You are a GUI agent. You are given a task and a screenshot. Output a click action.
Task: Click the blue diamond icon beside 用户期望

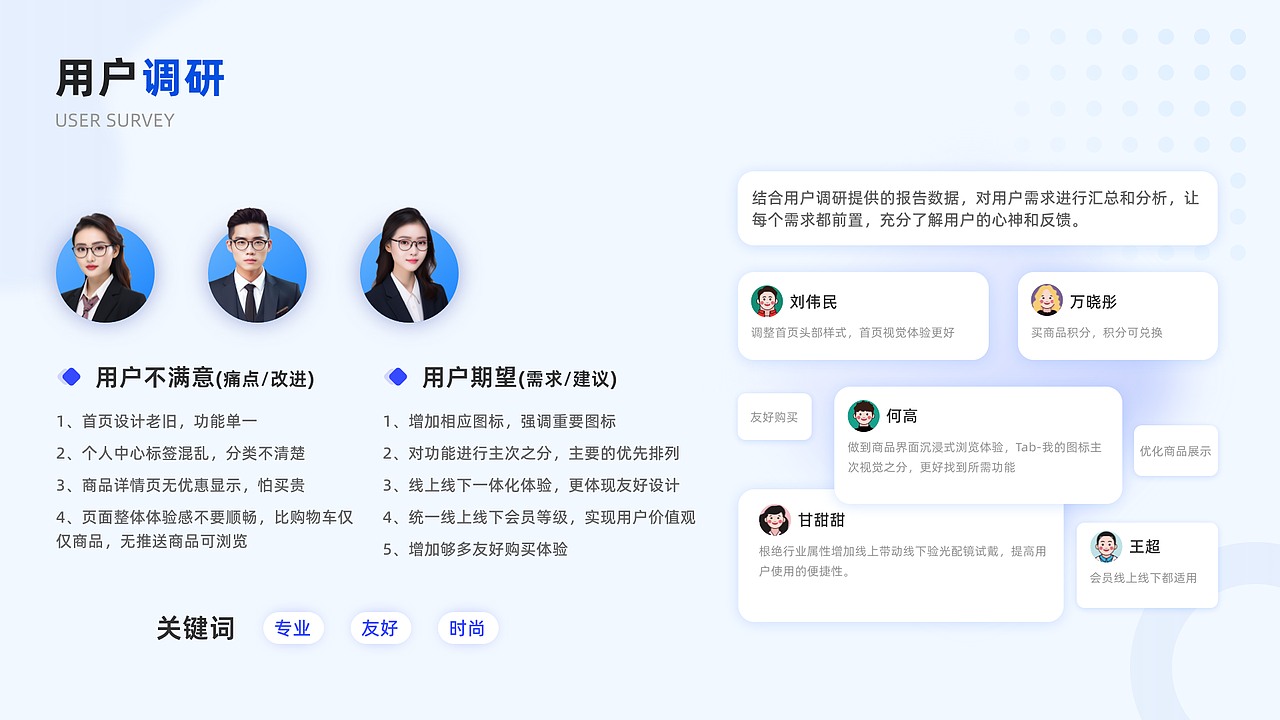pos(397,377)
